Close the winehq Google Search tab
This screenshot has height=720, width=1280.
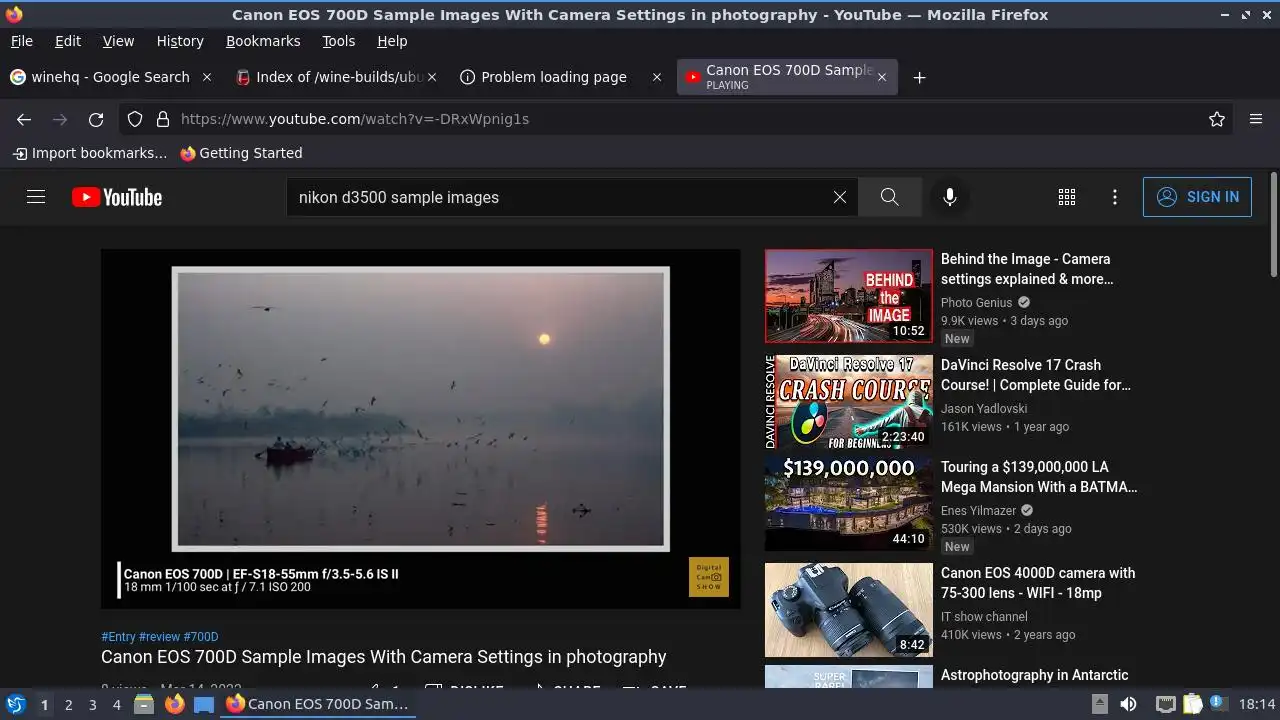point(207,77)
